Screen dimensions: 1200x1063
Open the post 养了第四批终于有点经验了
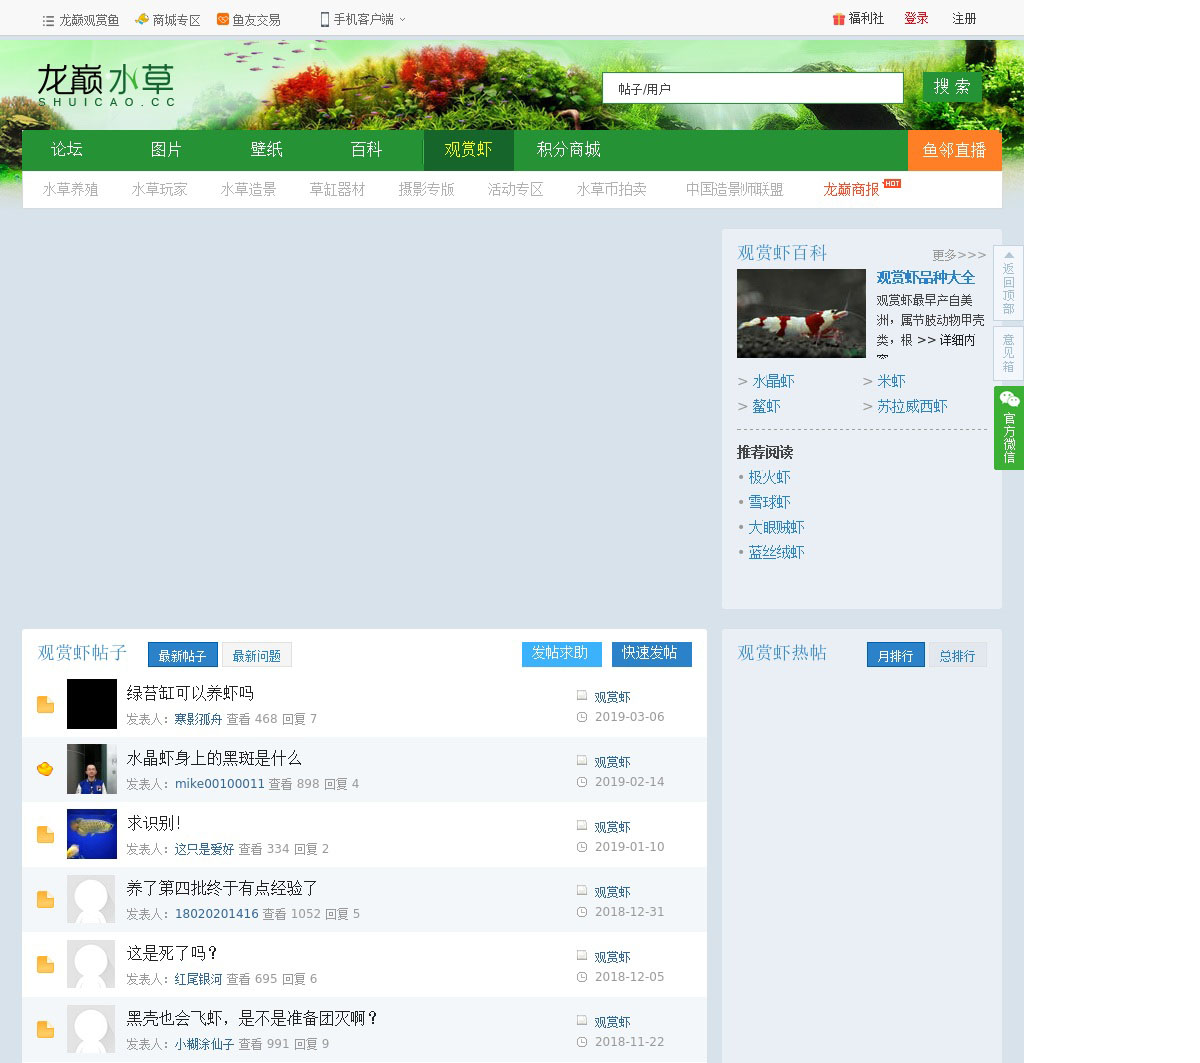point(222,888)
